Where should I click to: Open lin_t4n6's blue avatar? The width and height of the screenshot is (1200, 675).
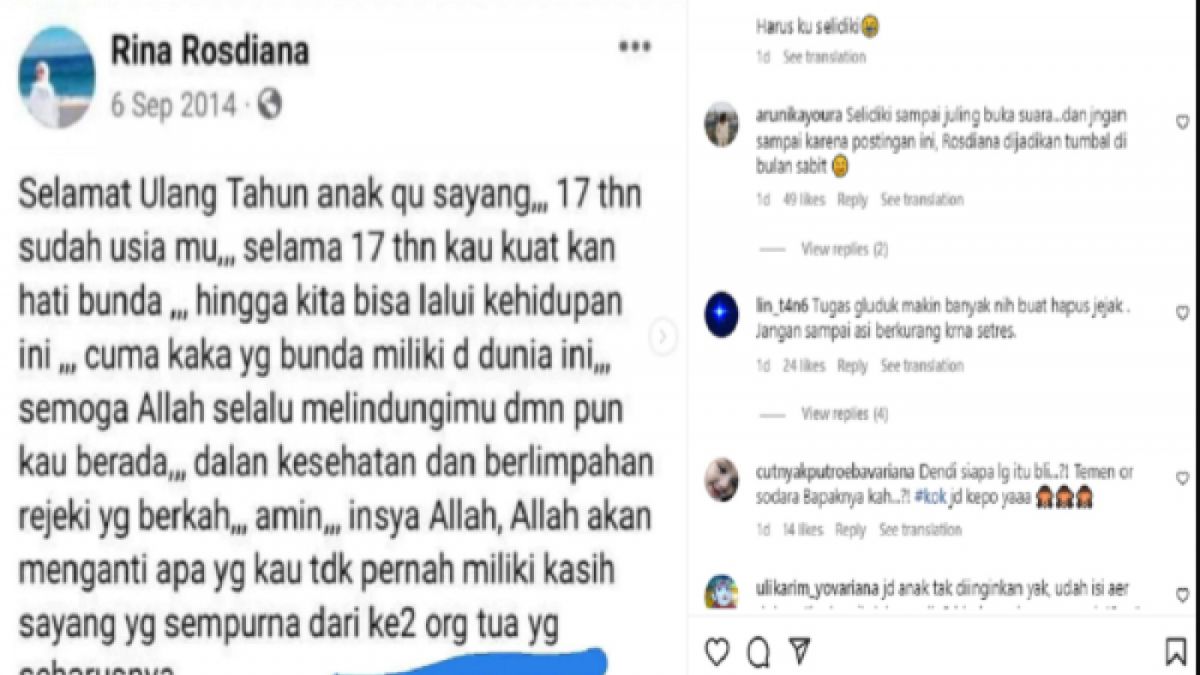[721, 314]
